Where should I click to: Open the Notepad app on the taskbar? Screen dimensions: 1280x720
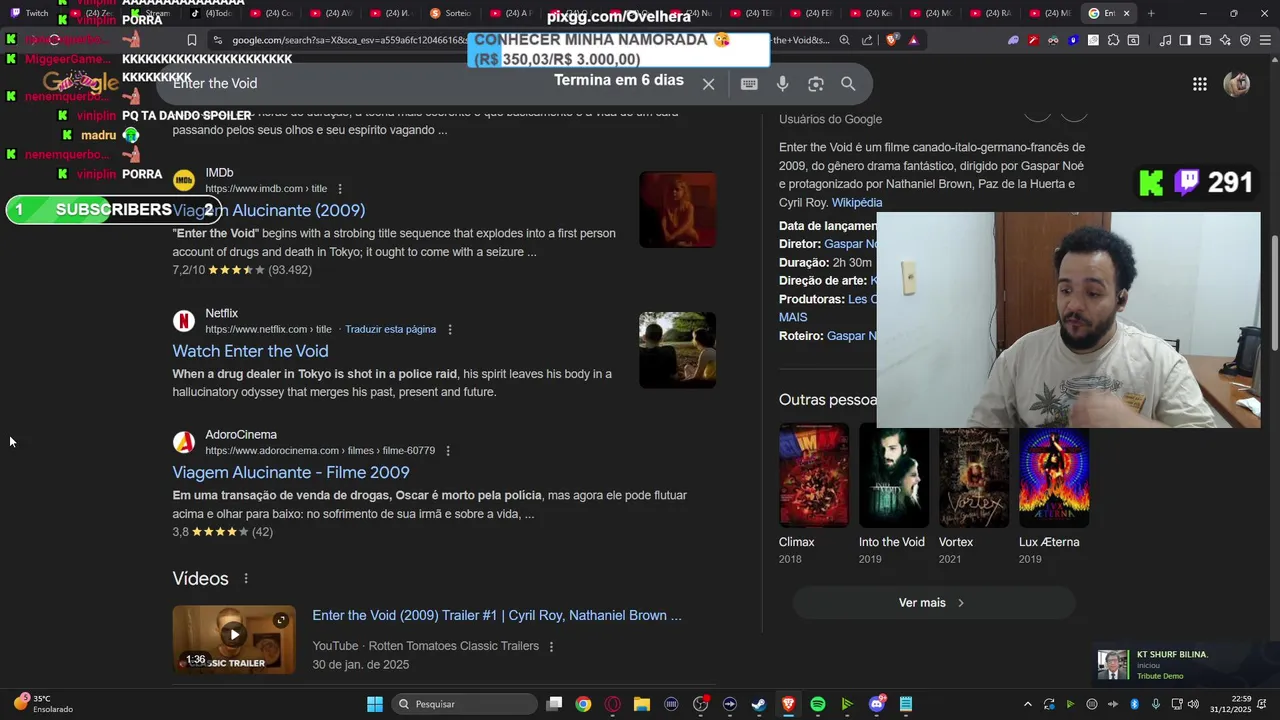tap(906, 704)
